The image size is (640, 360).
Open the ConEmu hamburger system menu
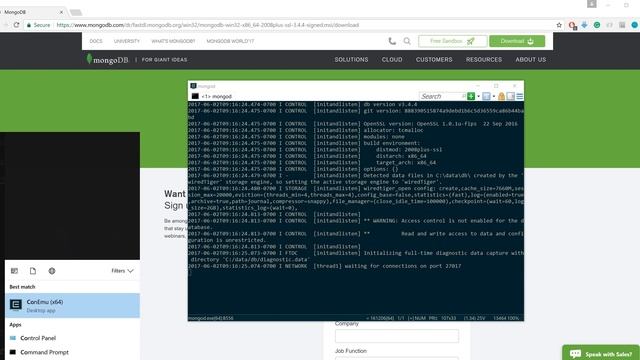pyautogui.click(x=520, y=96)
